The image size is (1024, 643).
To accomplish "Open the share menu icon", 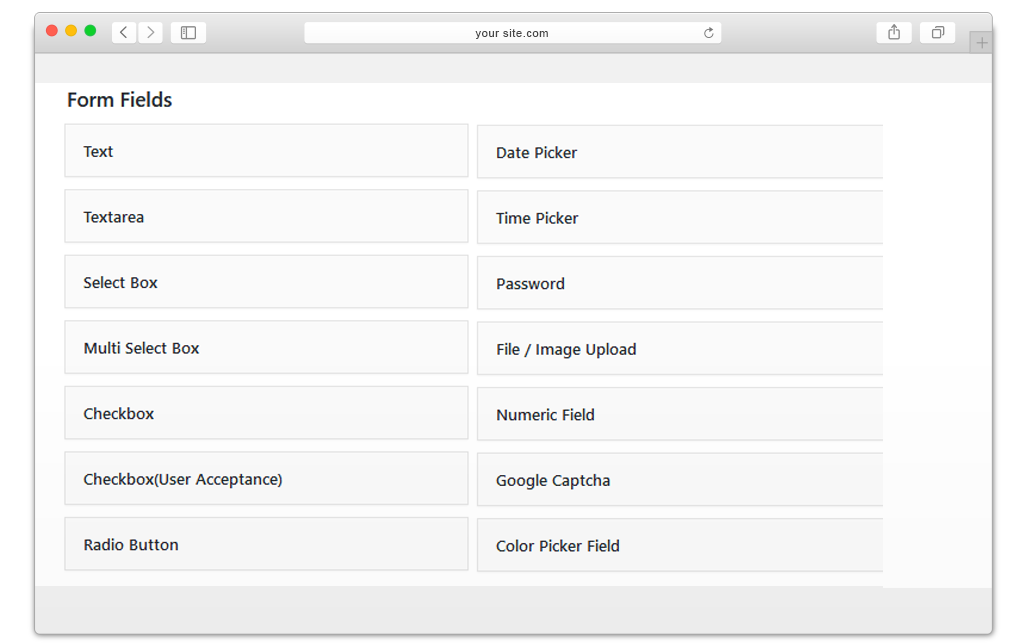I will tap(894, 32).
